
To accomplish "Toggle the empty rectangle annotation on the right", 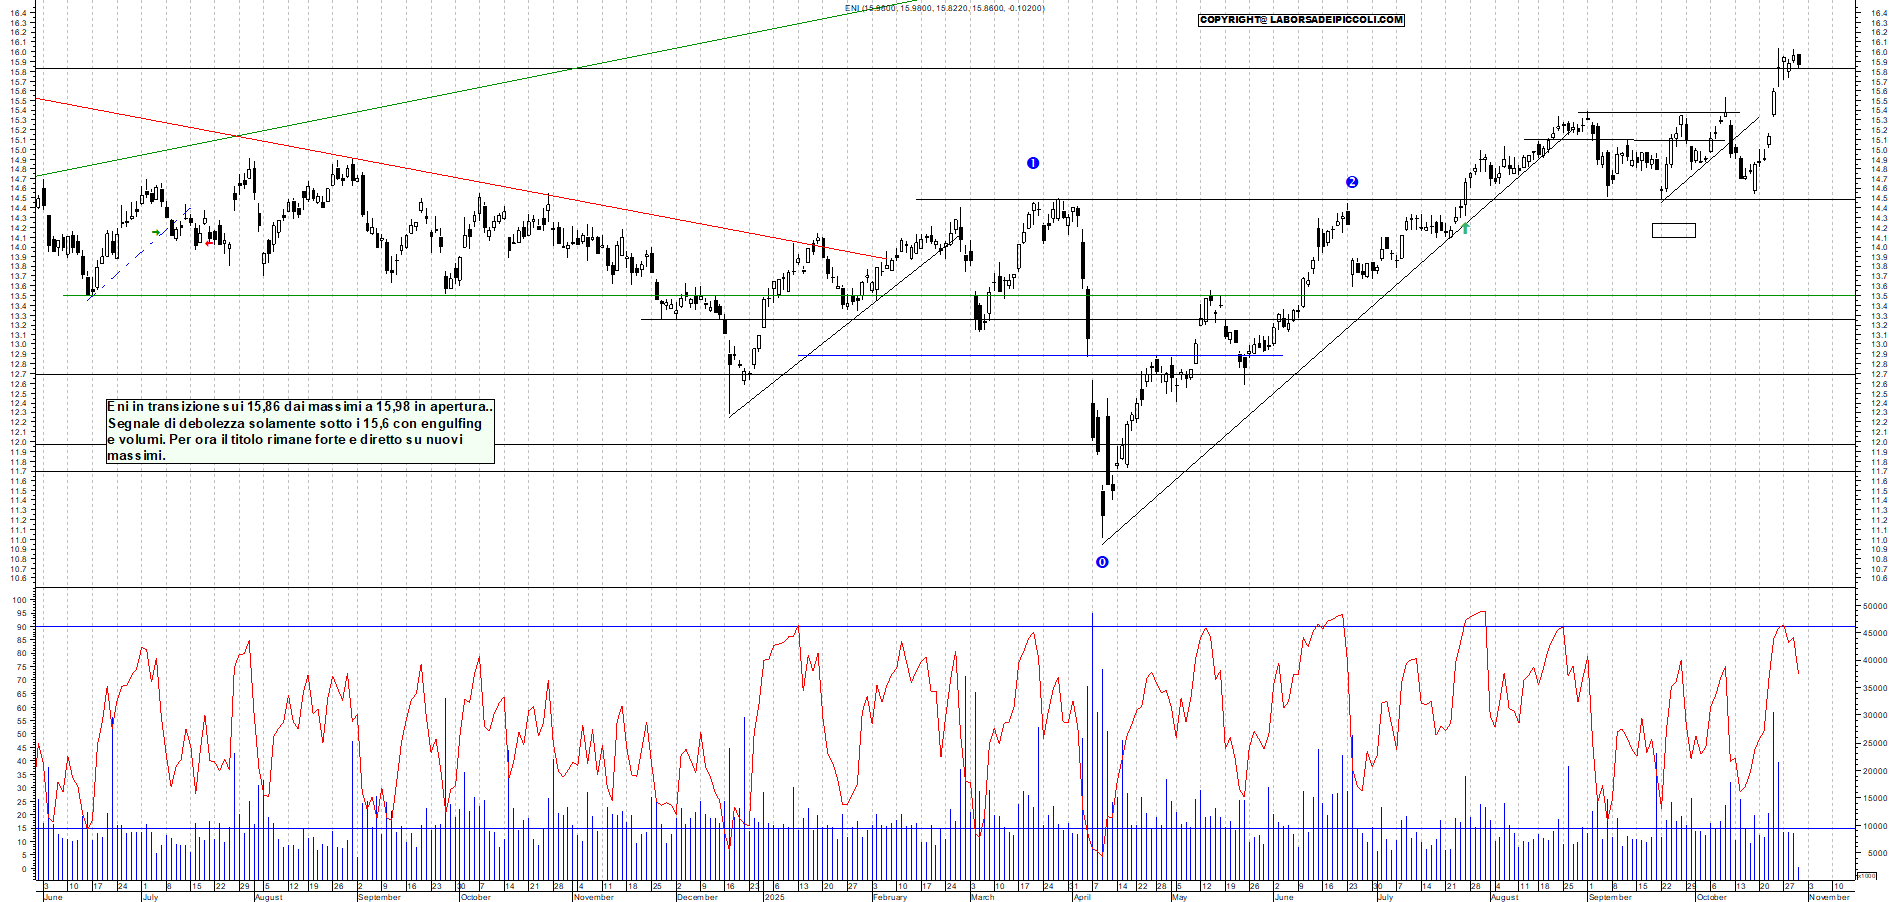I will [1674, 229].
